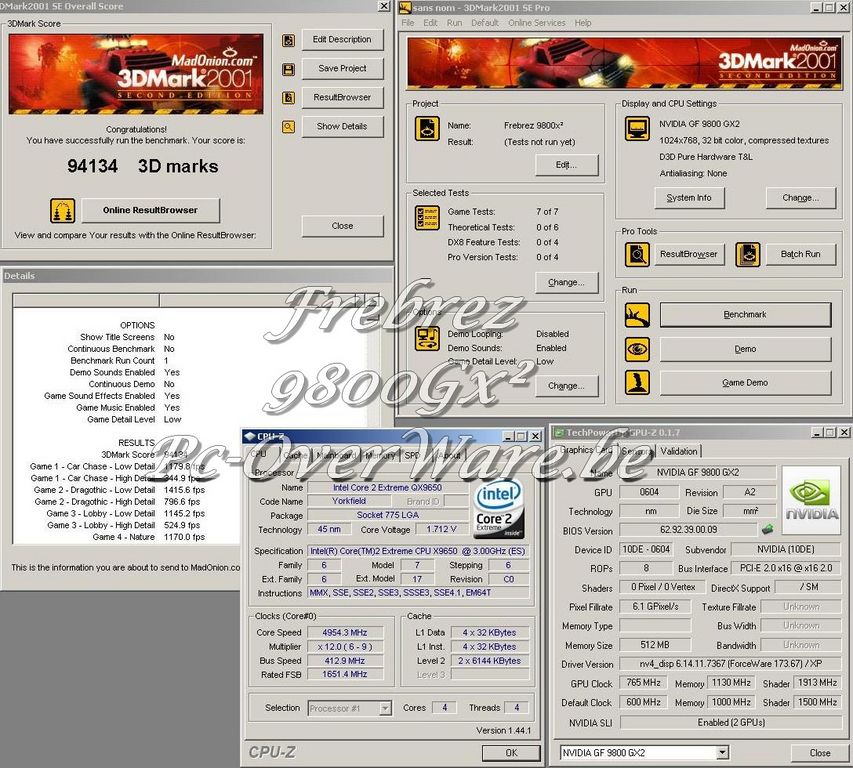Screen dimensions: 853x768
Task: Click OK in the CPU-Z window
Action: tap(511, 753)
